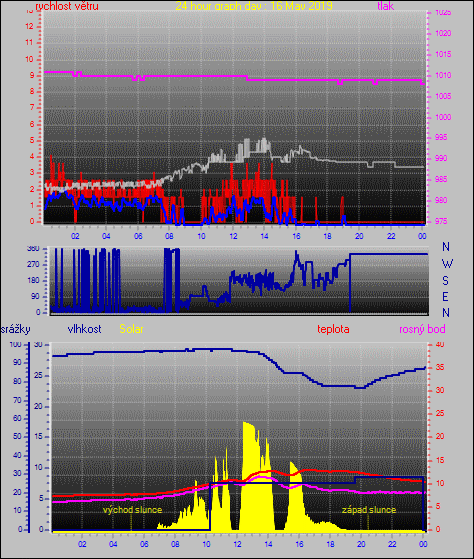The height and width of the screenshot is (559, 474).
Task: Click the "východ slunce" sunrise marker text
Action: pos(133,510)
